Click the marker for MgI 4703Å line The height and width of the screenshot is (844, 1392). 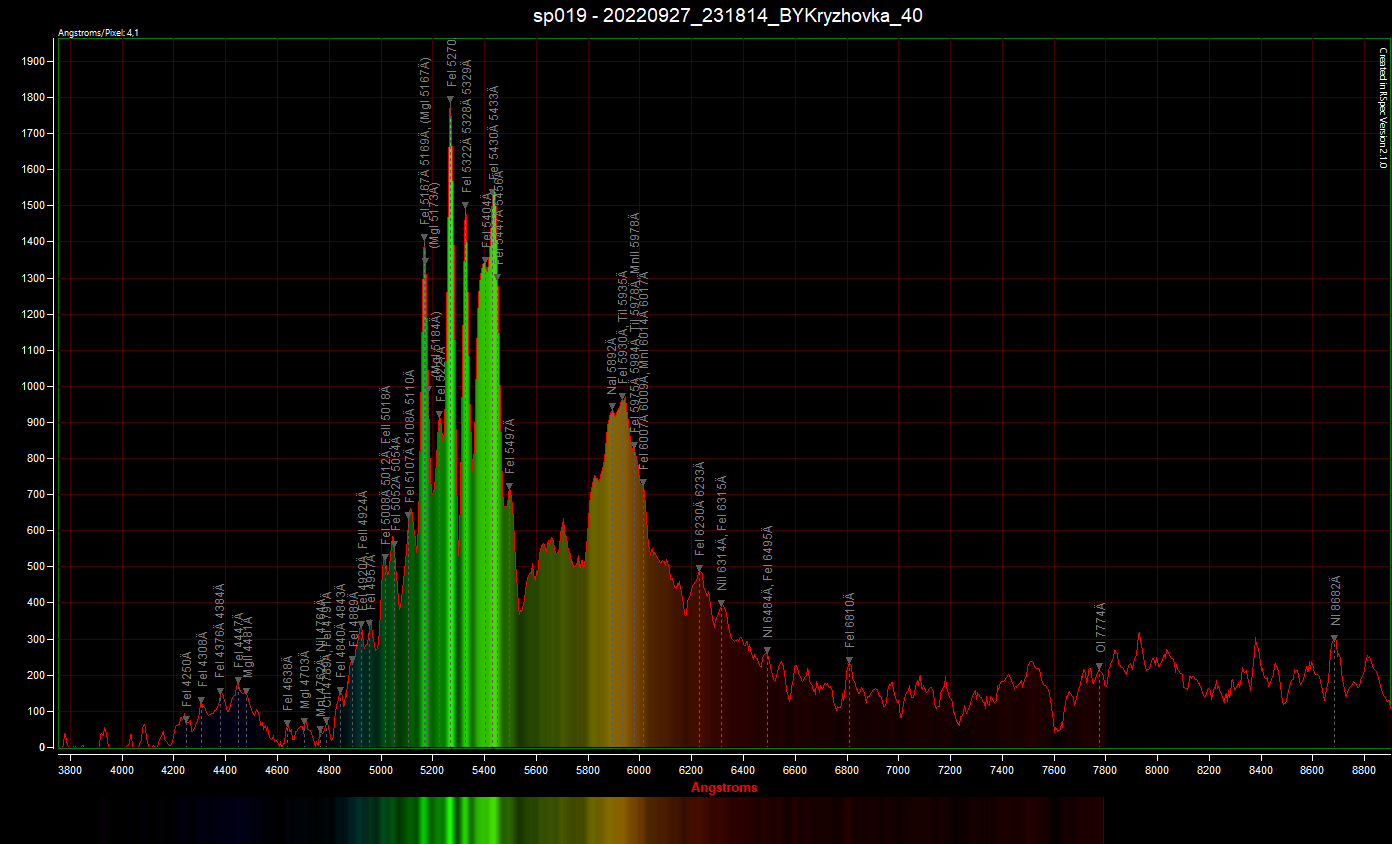(x=304, y=721)
